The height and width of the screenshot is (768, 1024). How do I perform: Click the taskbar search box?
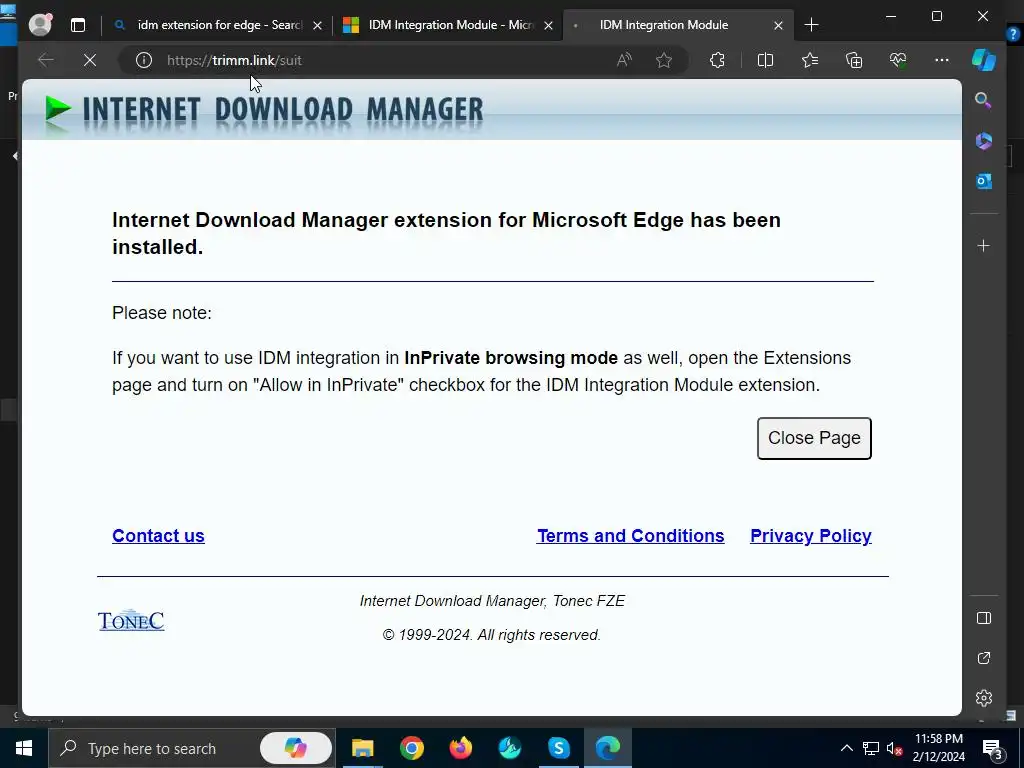coord(191,748)
